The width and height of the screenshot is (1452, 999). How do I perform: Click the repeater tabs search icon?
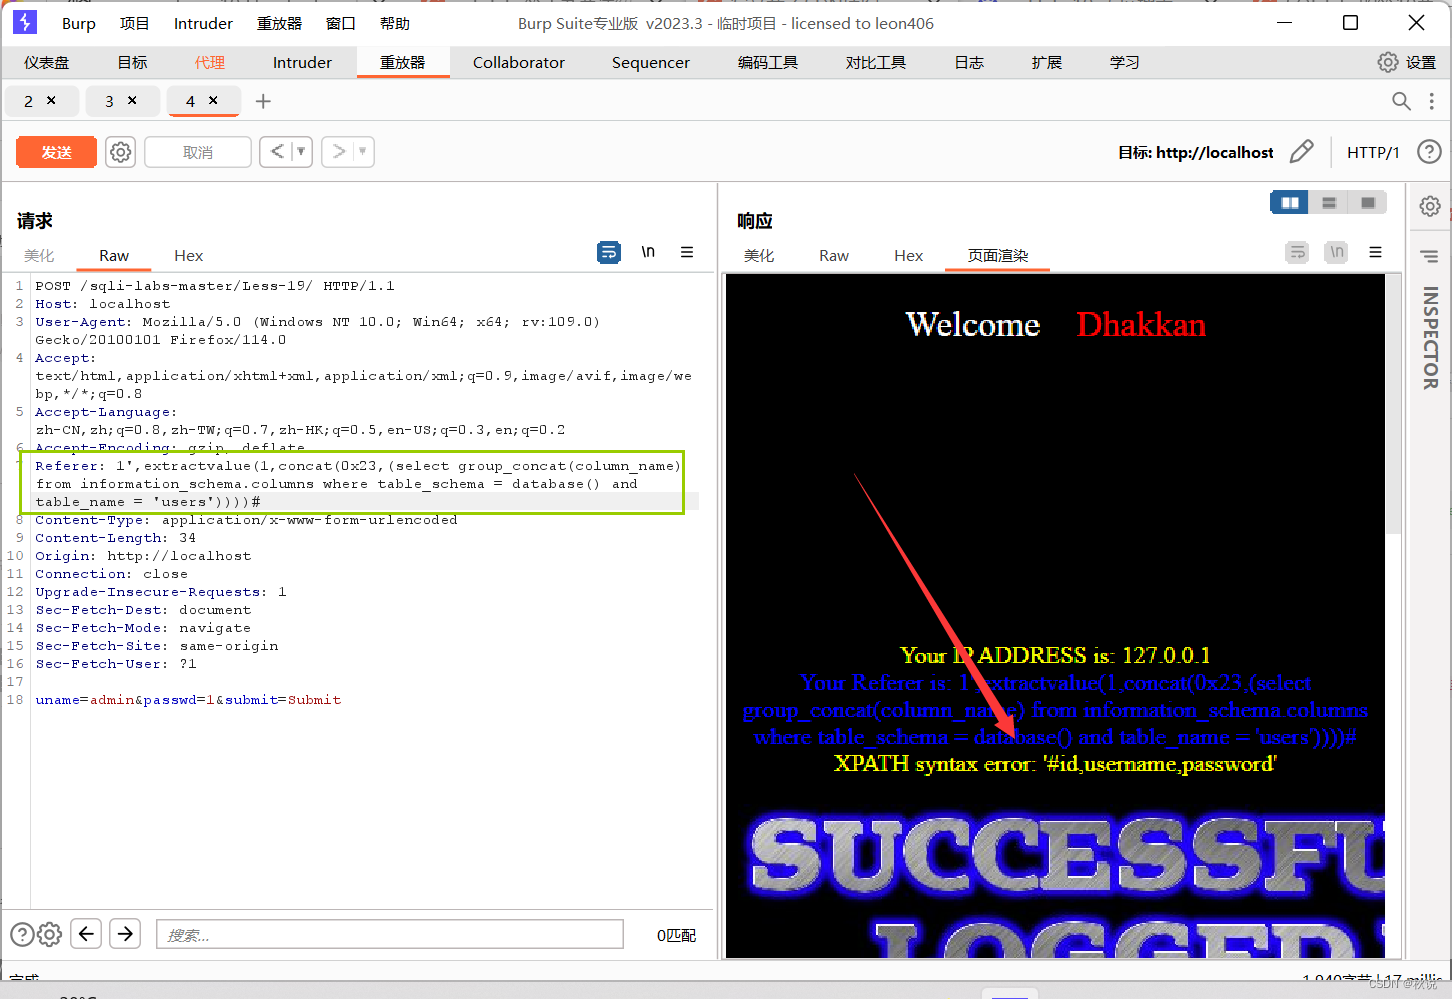pyautogui.click(x=1401, y=101)
